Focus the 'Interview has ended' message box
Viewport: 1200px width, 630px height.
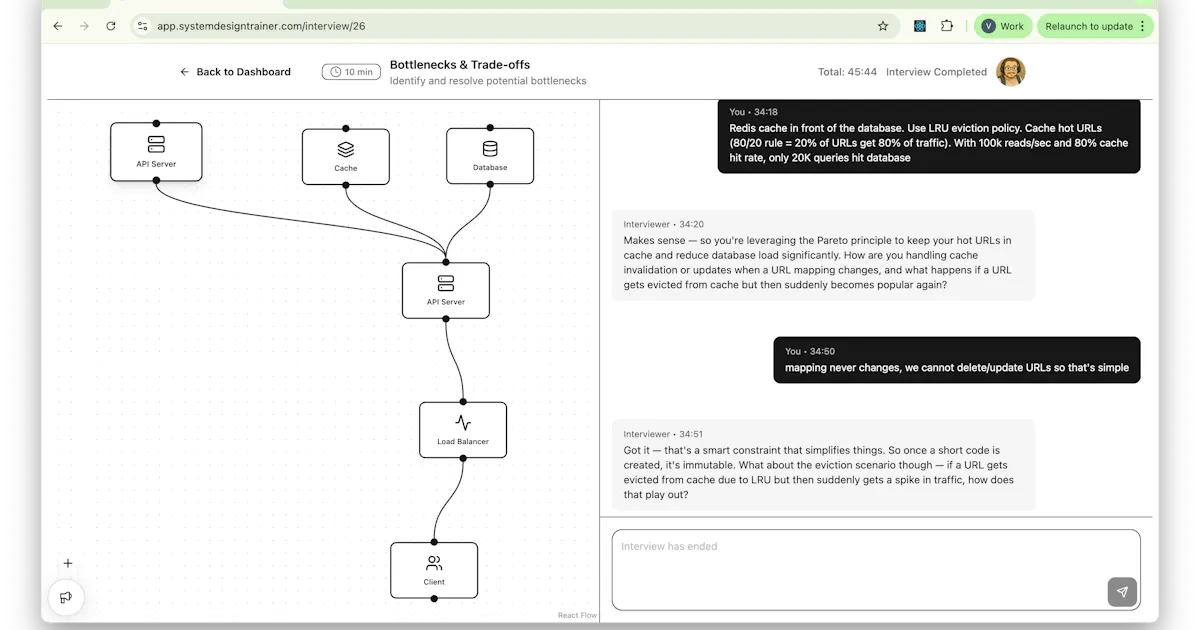[876, 569]
